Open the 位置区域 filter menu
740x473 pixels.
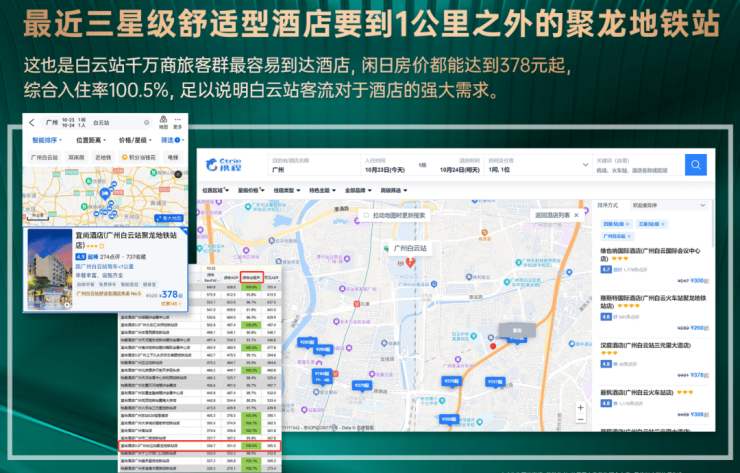(x=216, y=190)
